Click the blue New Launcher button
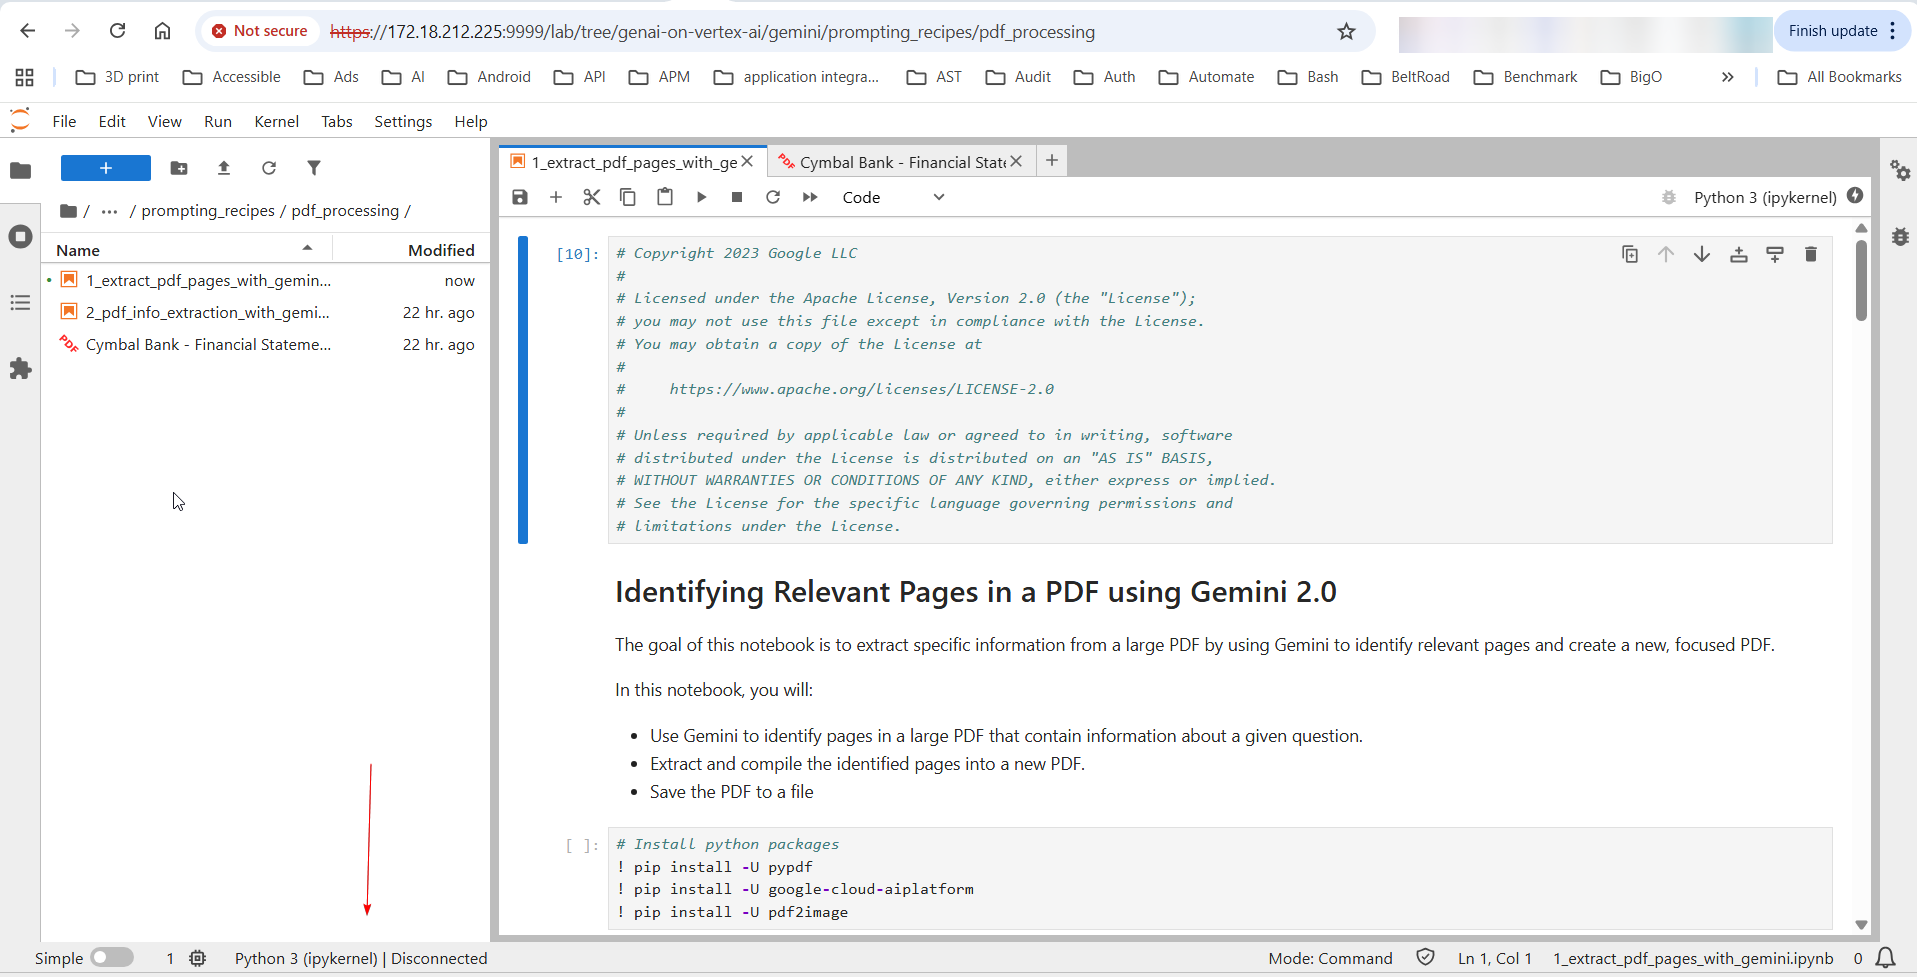 pyautogui.click(x=105, y=168)
